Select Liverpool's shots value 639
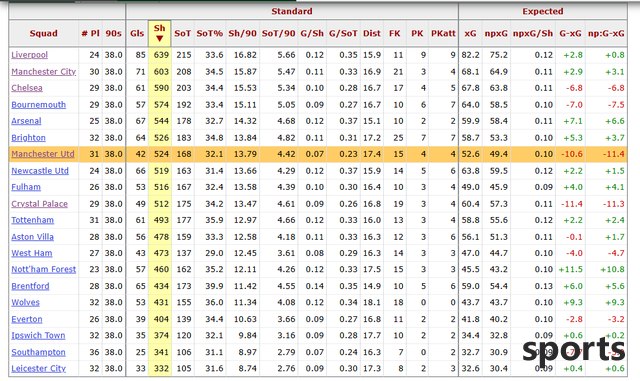Image resolution: width=640 pixels, height=381 pixels. point(161,55)
